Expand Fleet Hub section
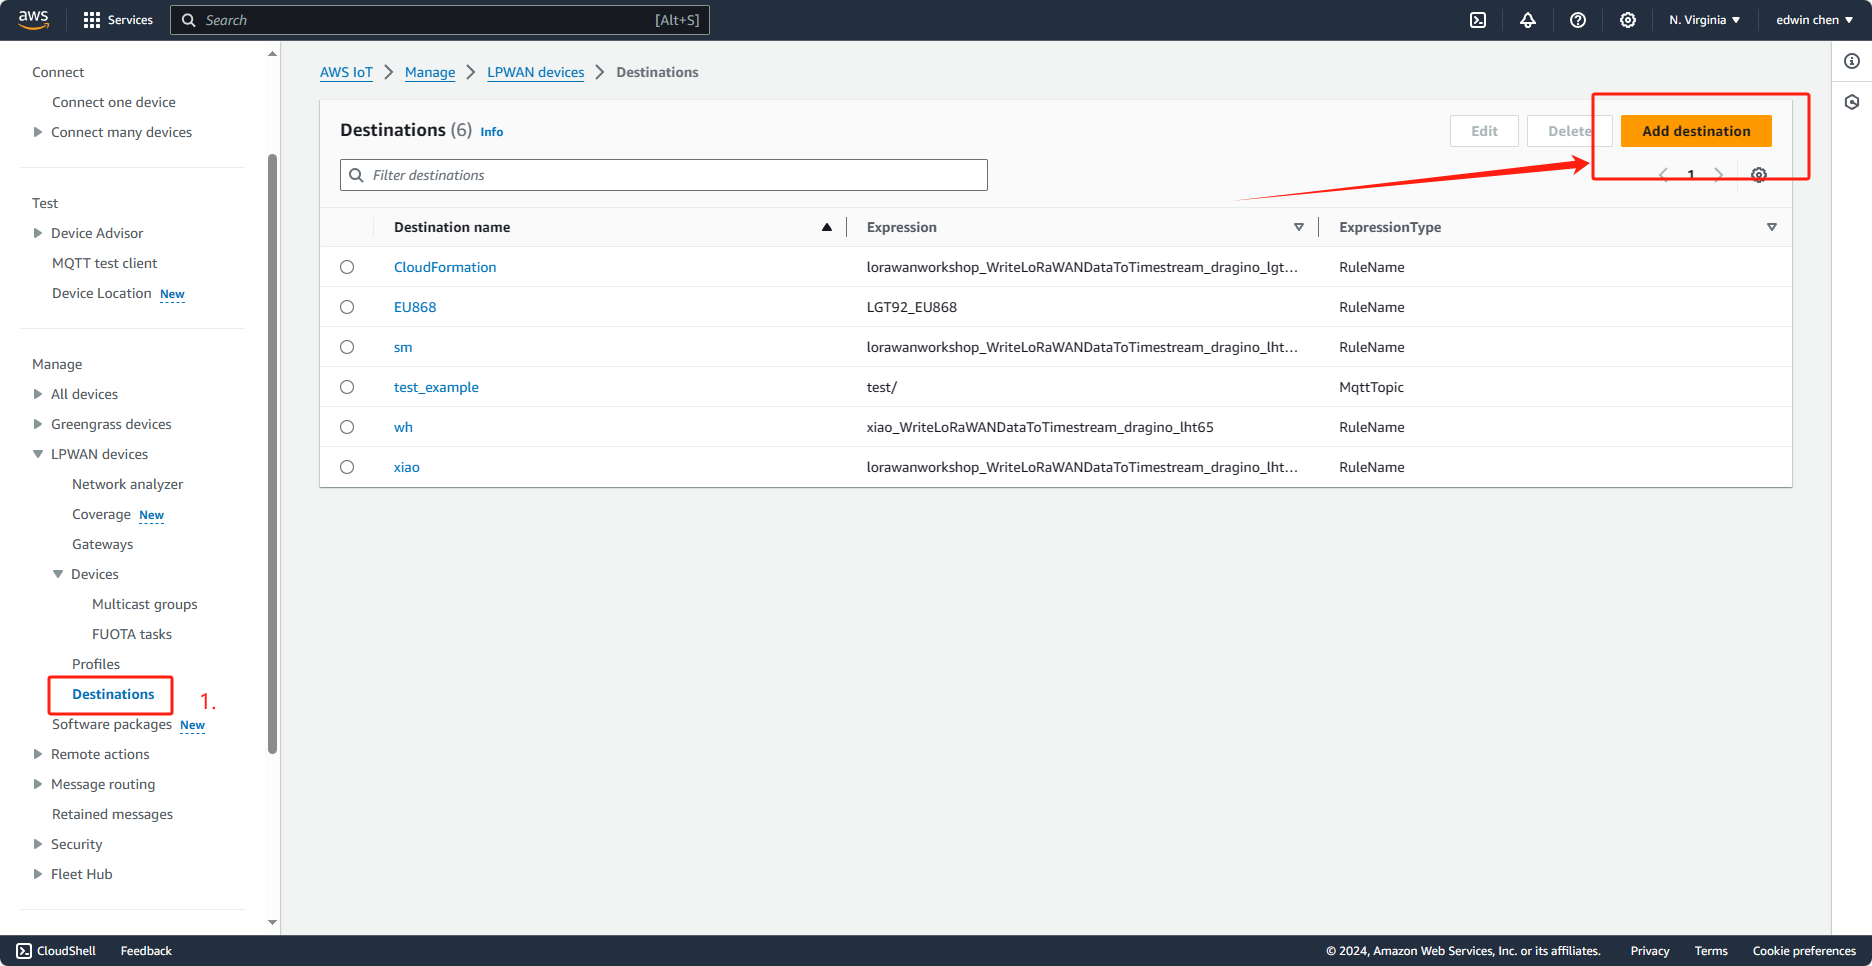The width and height of the screenshot is (1872, 966). pyautogui.click(x=38, y=874)
